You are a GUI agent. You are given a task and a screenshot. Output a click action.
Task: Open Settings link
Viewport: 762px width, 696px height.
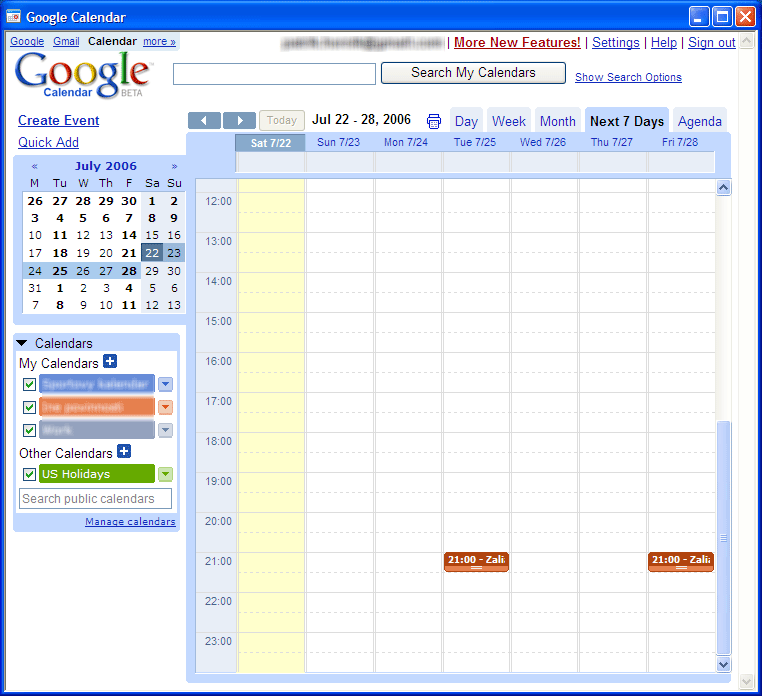(x=616, y=42)
